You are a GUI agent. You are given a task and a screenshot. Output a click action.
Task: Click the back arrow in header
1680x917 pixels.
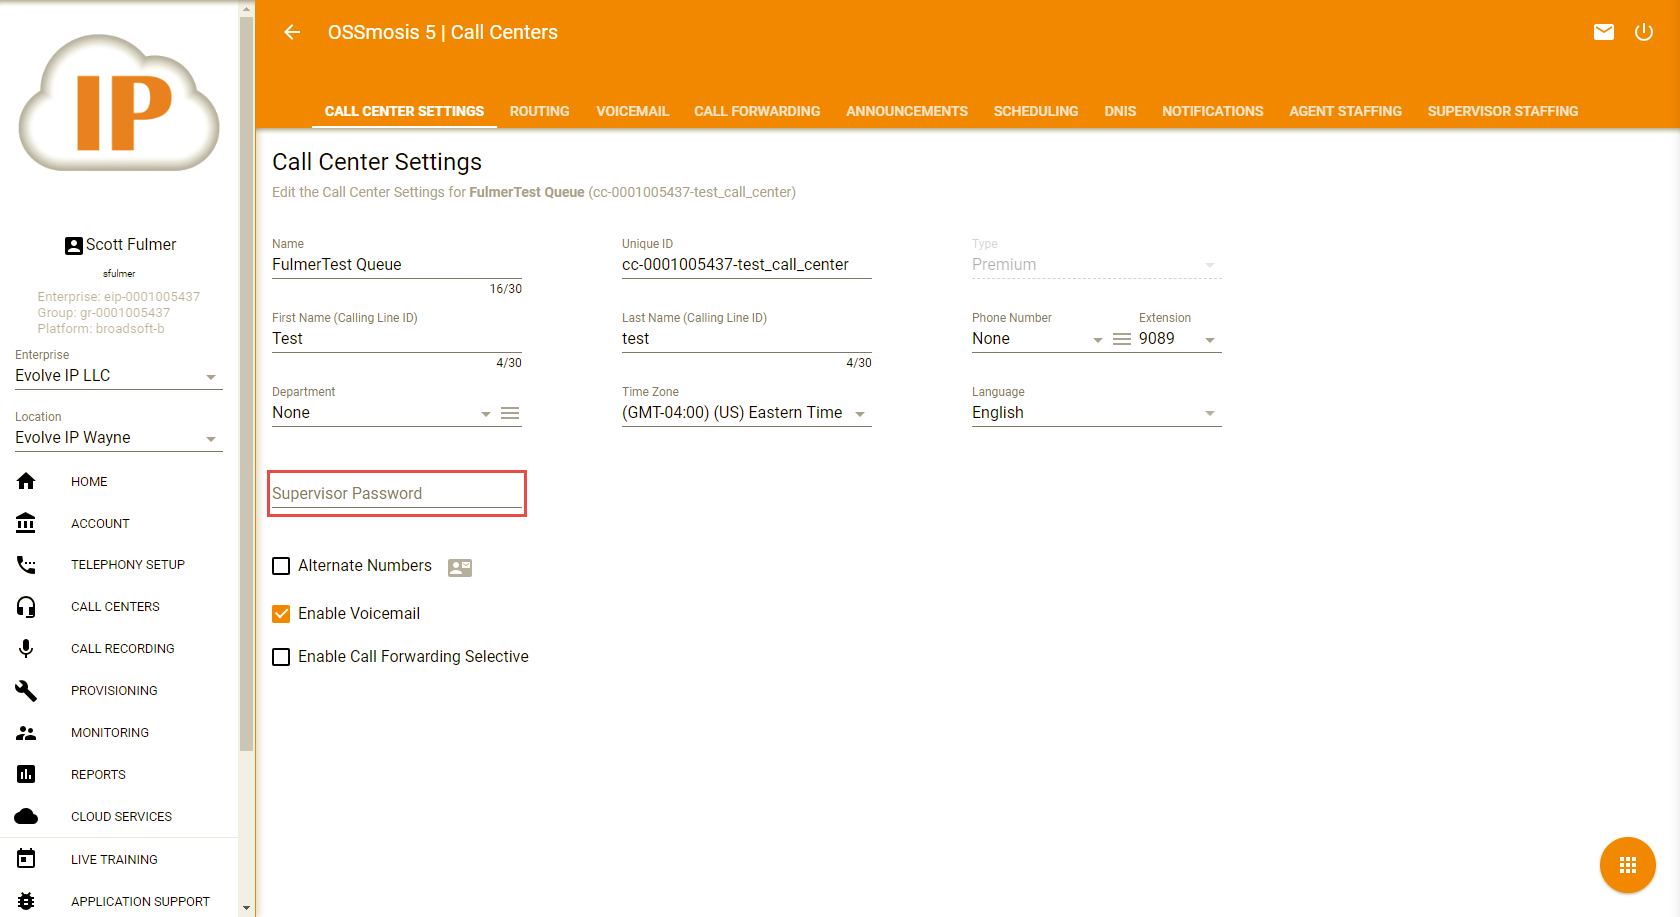[292, 32]
